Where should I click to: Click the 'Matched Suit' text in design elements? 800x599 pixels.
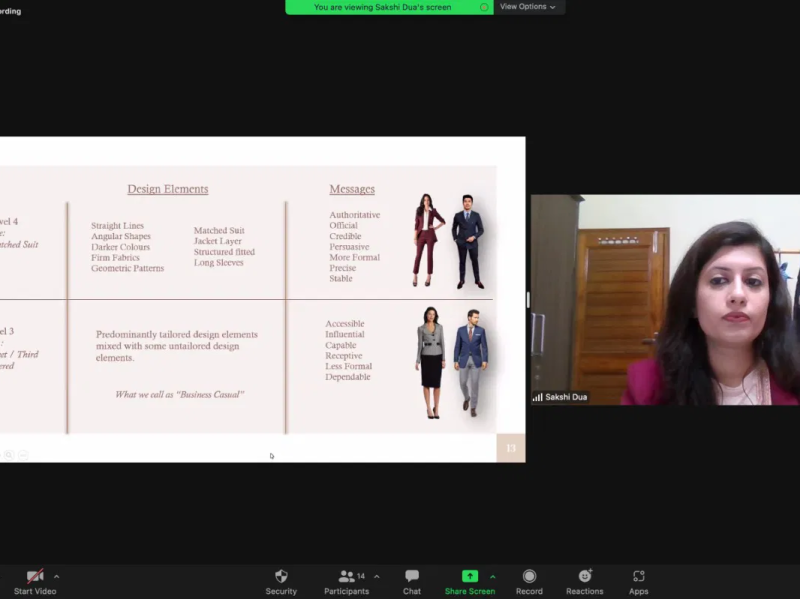pos(219,230)
